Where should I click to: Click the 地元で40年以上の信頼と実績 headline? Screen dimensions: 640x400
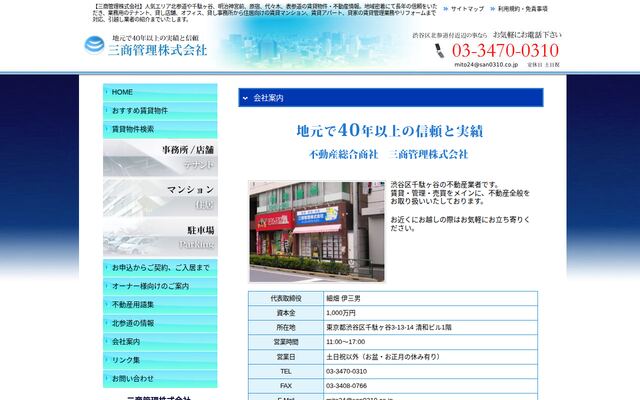click(390, 131)
